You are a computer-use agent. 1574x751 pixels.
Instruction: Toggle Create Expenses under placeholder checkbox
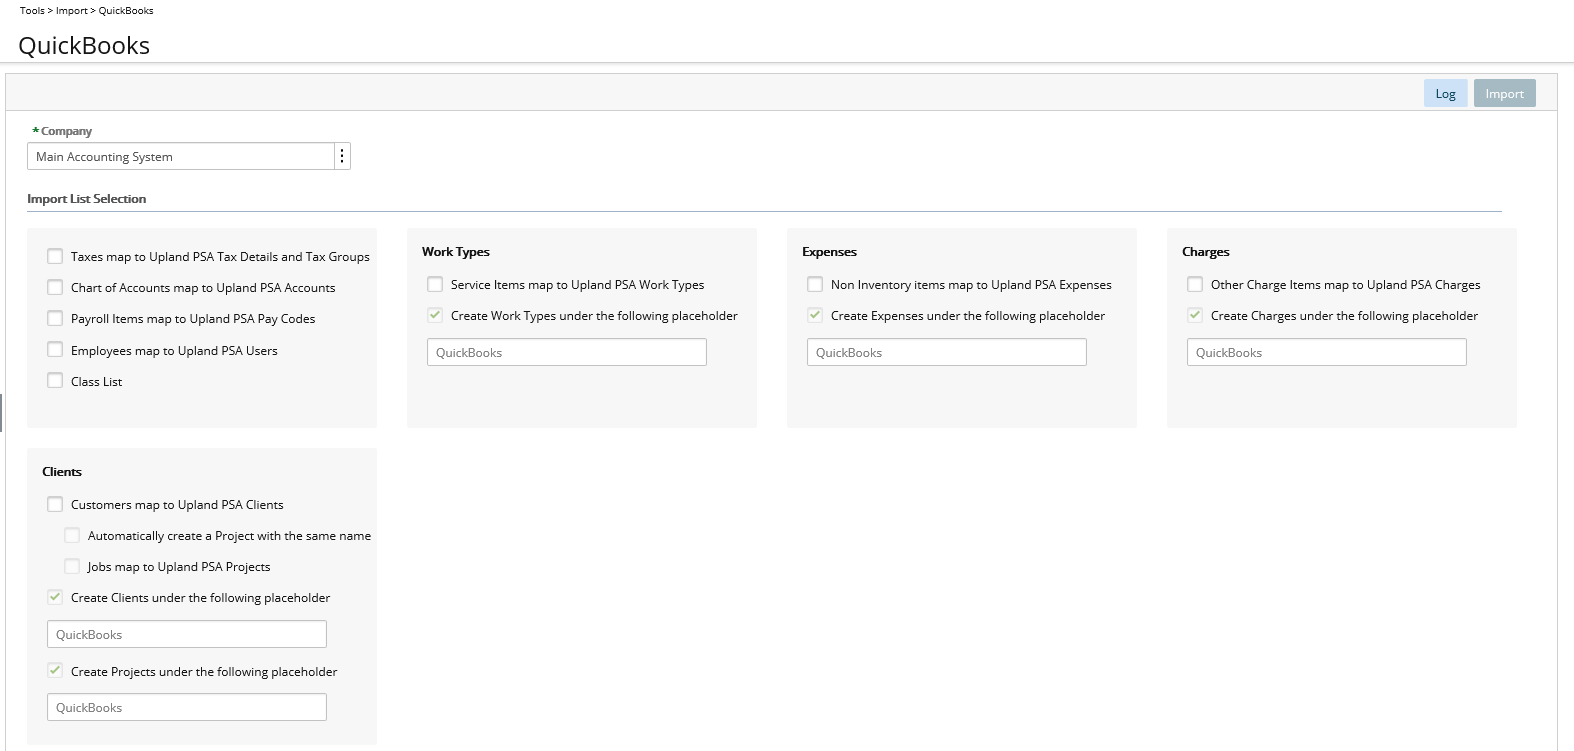pyautogui.click(x=815, y=315)
